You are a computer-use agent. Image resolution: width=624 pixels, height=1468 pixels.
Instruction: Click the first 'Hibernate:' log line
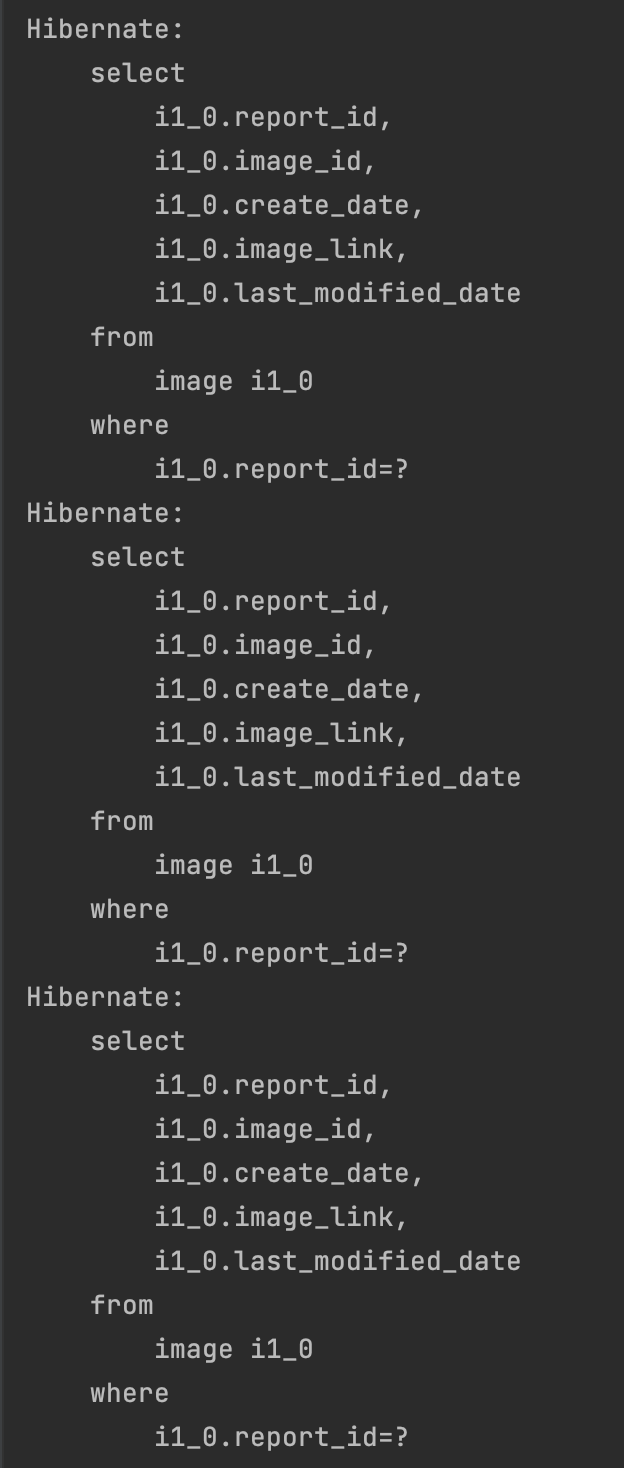105,29
